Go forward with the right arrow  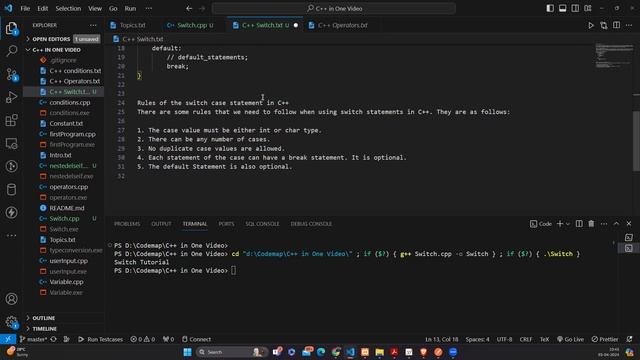[x=202, y=8]
